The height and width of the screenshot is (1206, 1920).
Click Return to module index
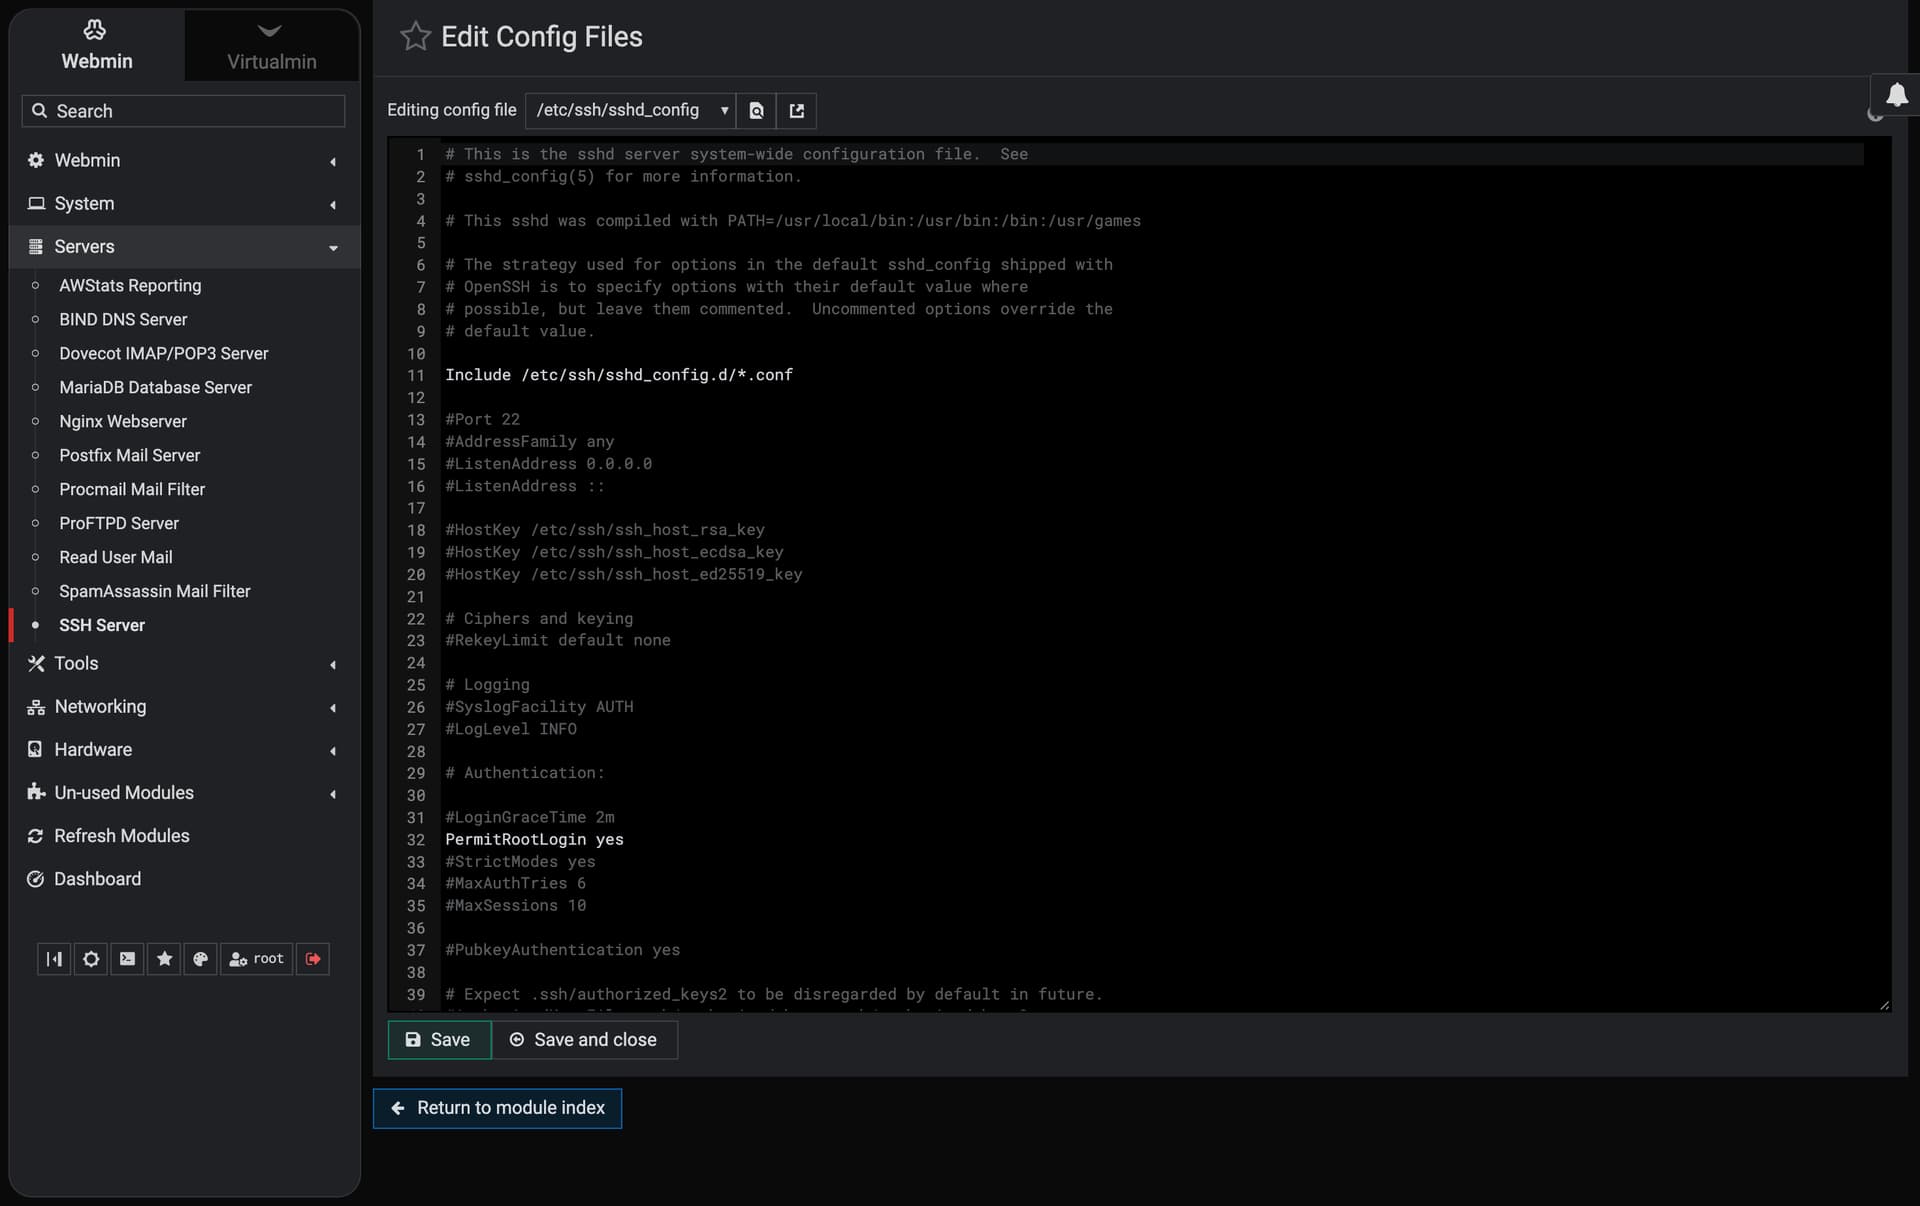[x=497, y=1108]
